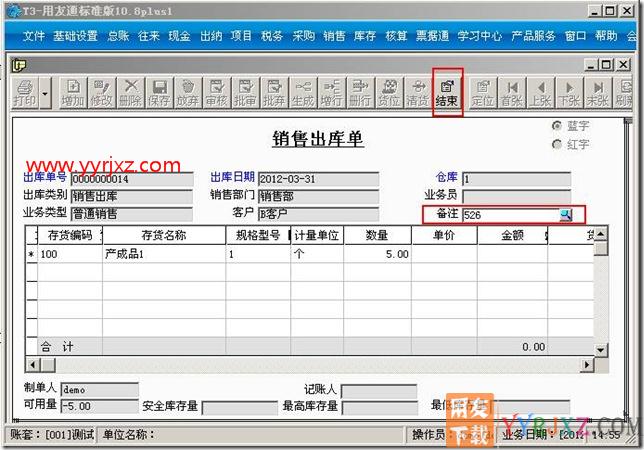This screenshot has width=644, height=450.
Task: Click table horizontal scrollbar right arrow
Action: pyautogui.click(x=587, y=364)
